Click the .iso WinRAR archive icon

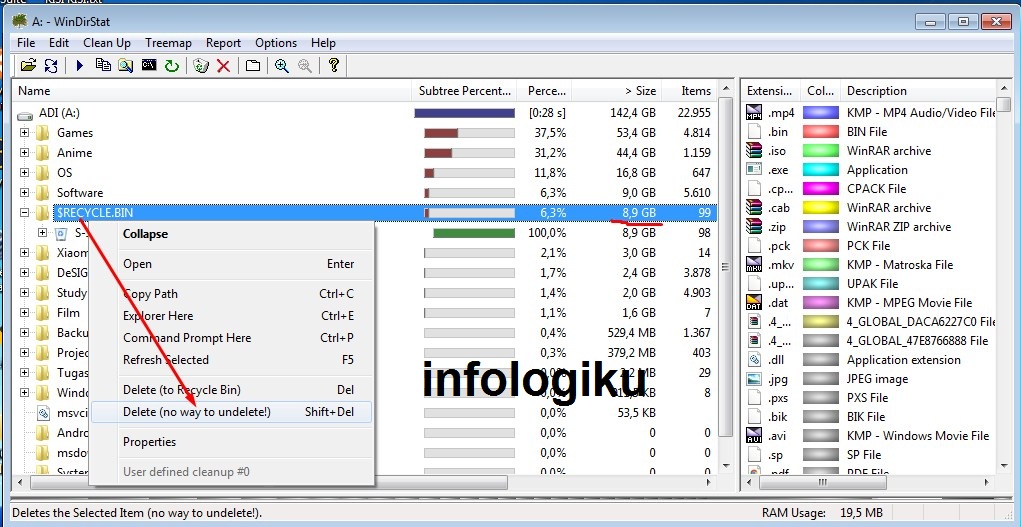754,150
